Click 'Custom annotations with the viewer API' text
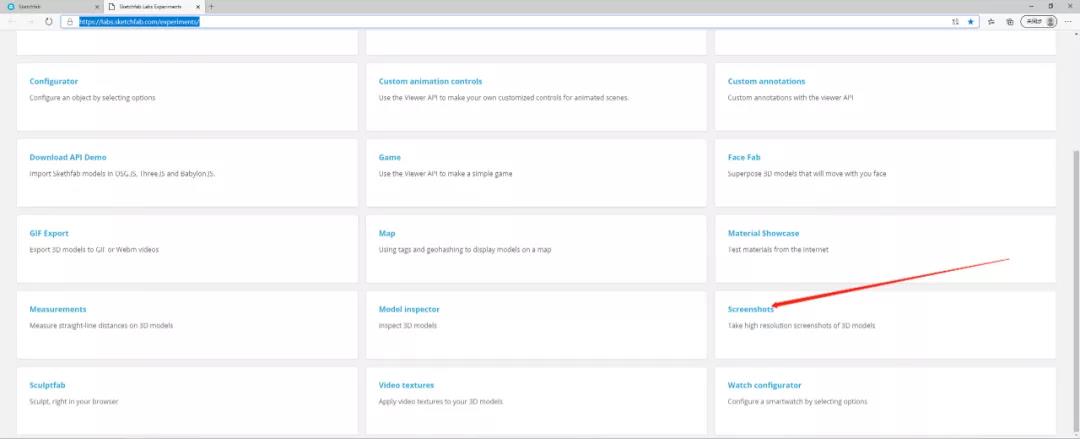The width and height of the screenshot is (1080, 439). [x=791, y=98]
